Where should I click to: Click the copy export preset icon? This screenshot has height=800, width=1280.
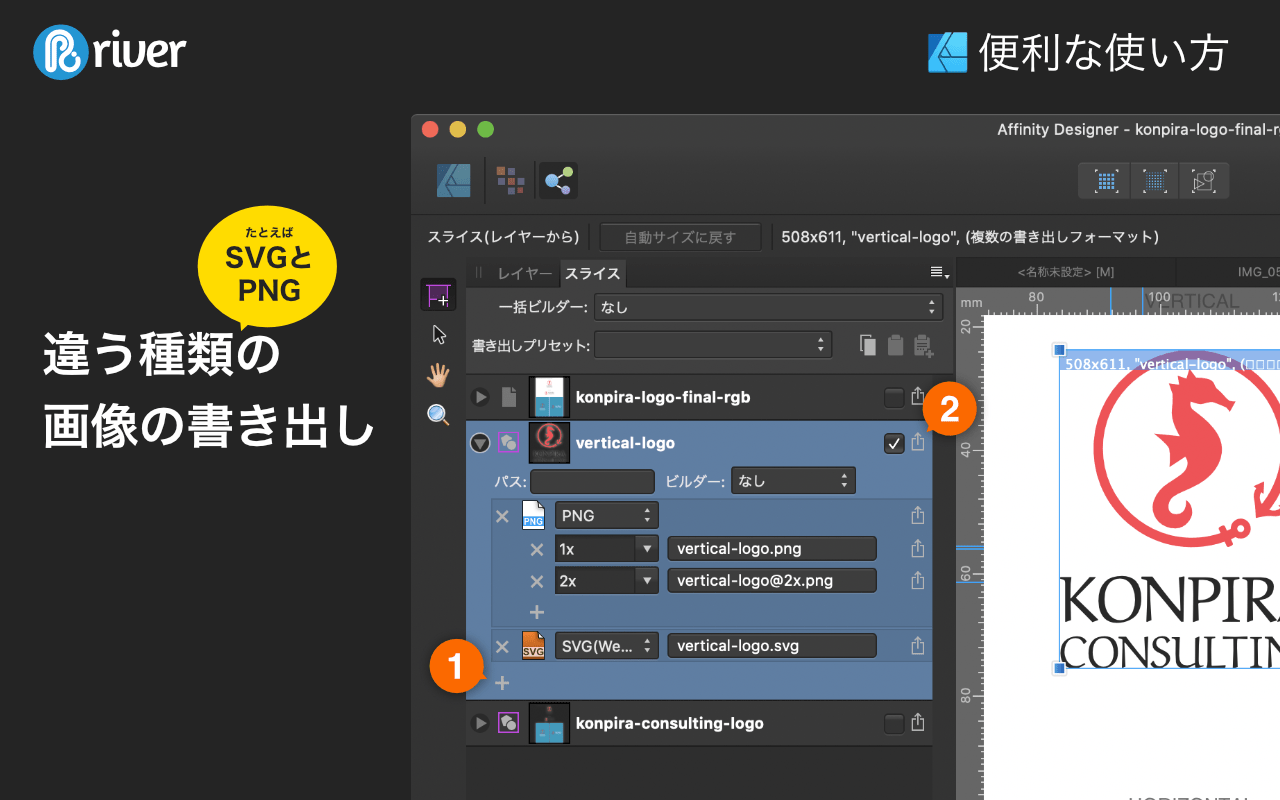click(x=868, y=345)
